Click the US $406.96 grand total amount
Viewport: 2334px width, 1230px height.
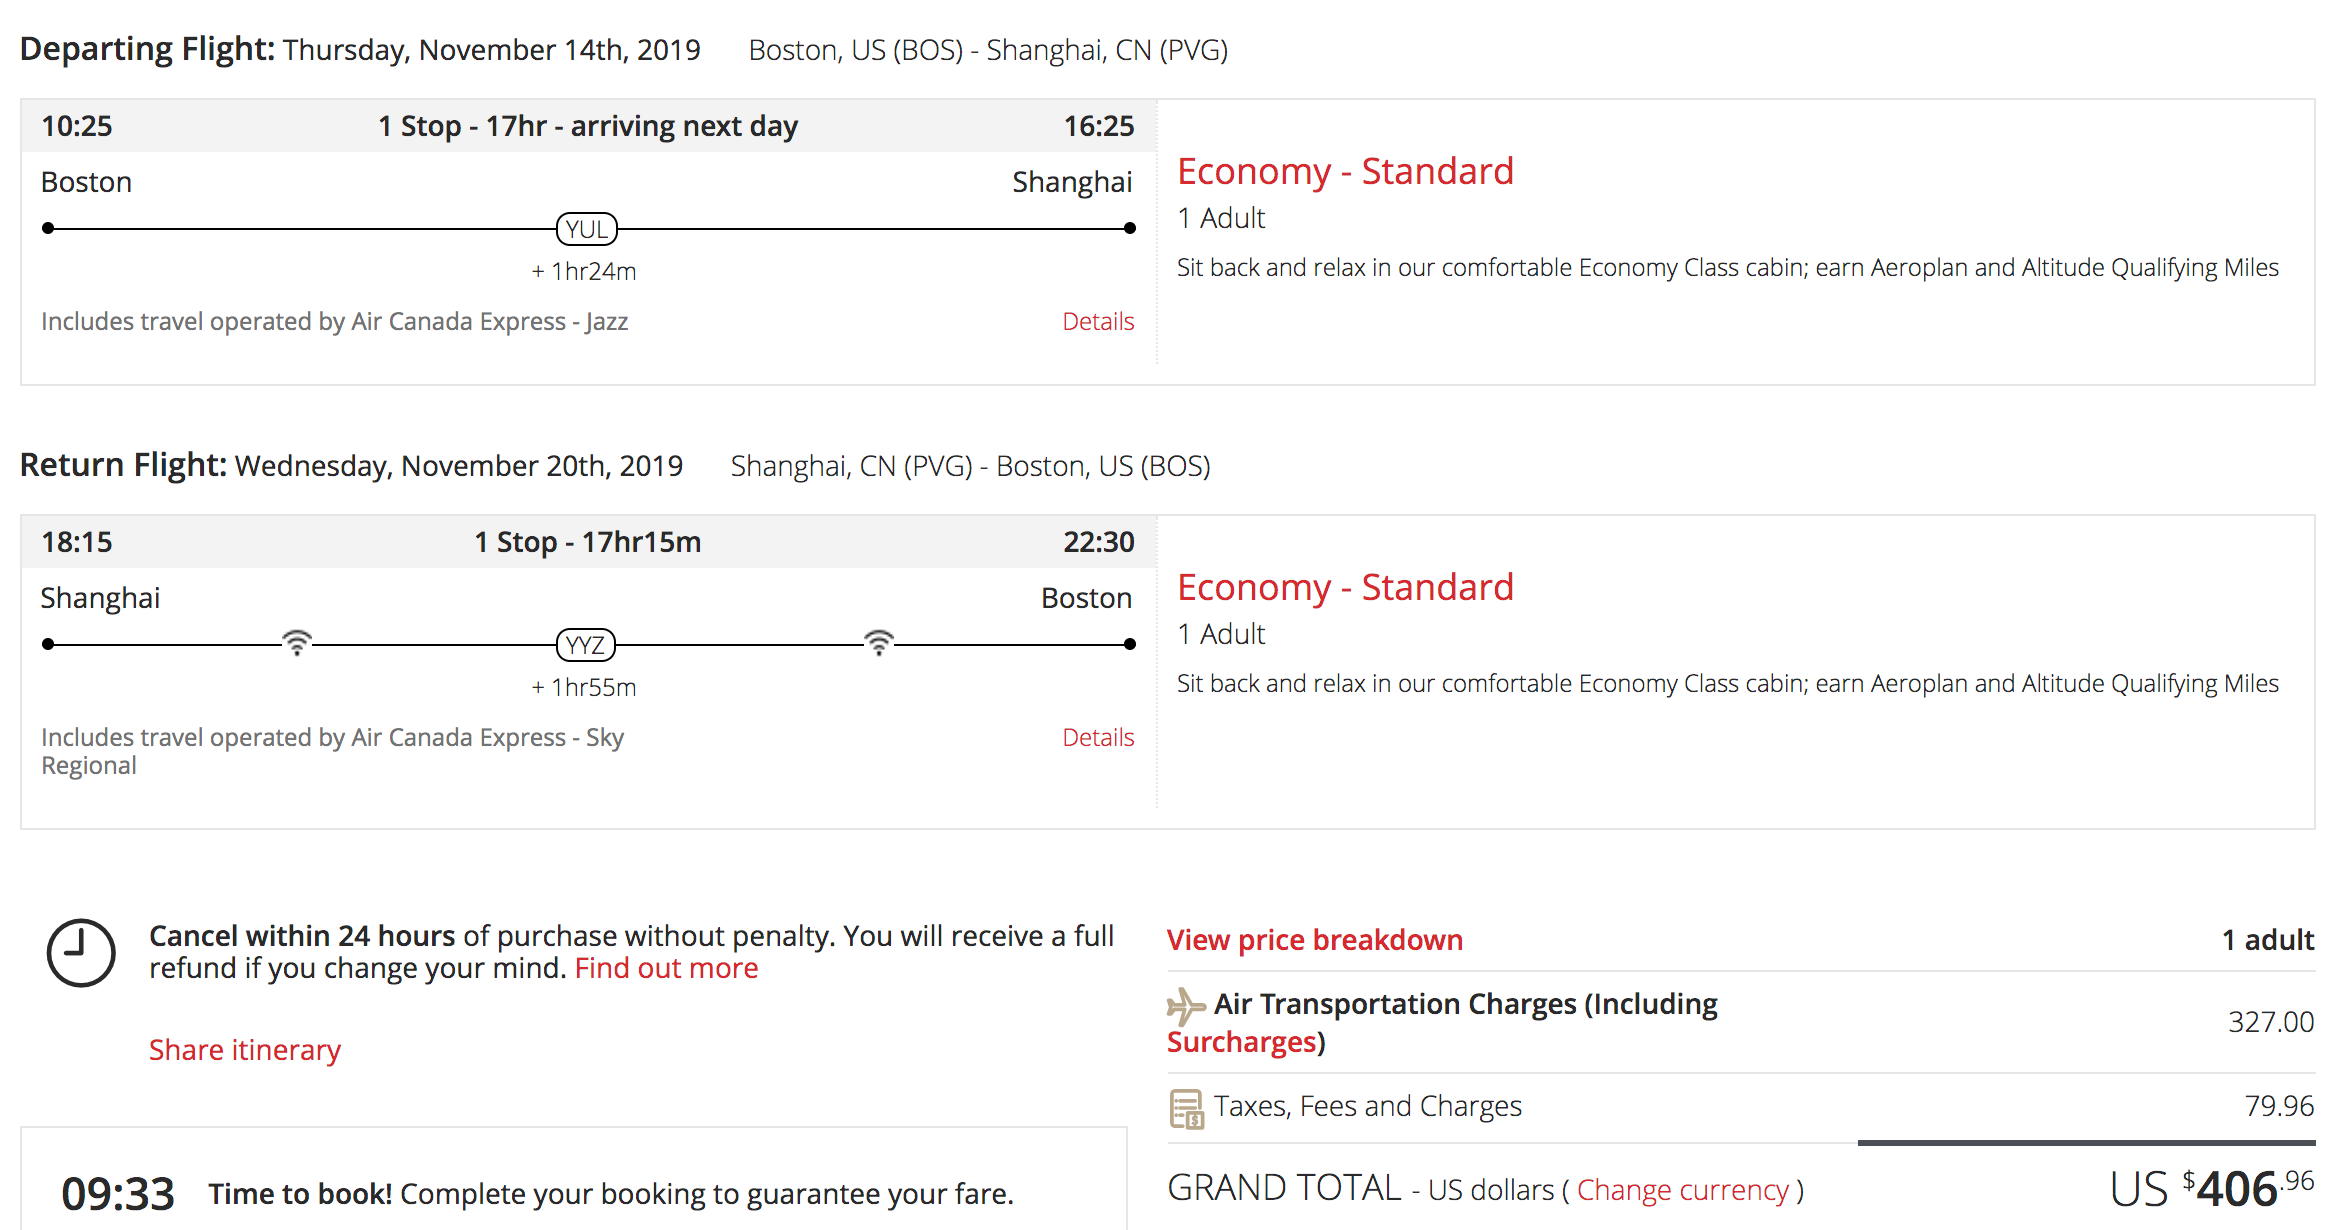tap(2211, 1188)
